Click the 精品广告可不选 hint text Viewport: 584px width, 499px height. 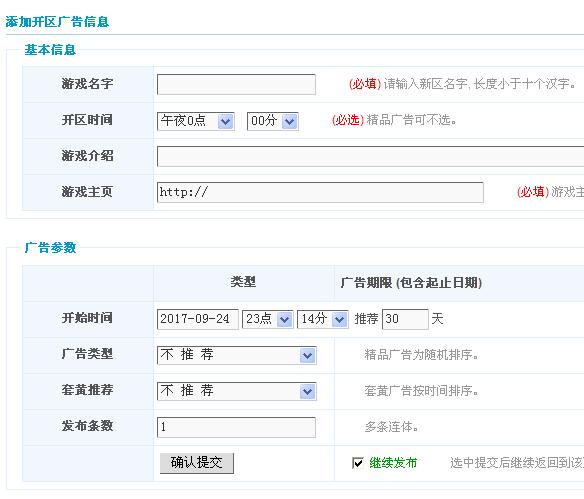pos(412,120)
